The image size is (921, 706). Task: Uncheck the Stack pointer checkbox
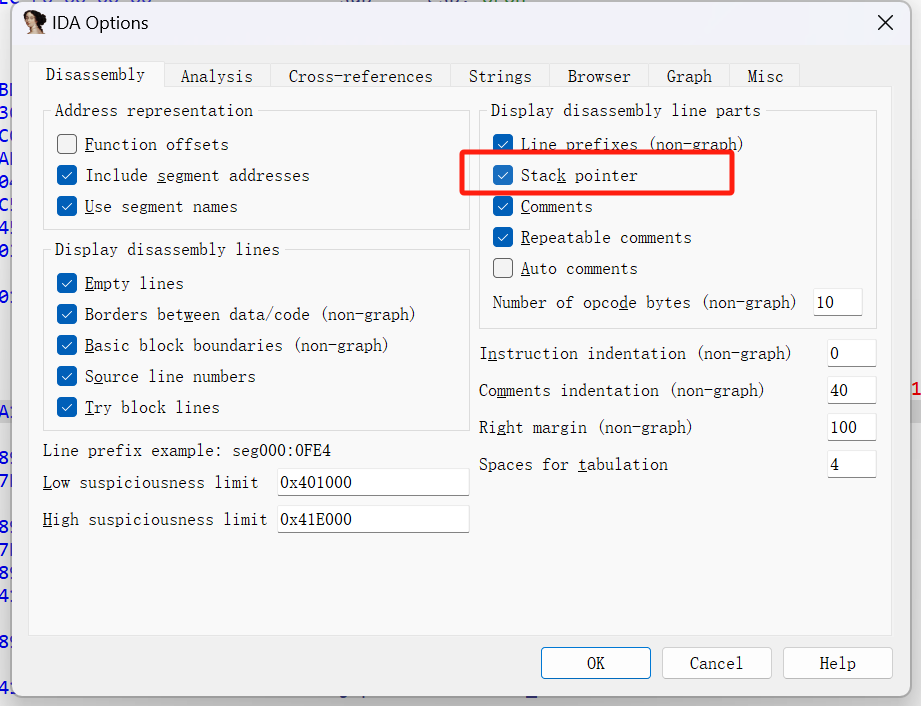[503, 175]
